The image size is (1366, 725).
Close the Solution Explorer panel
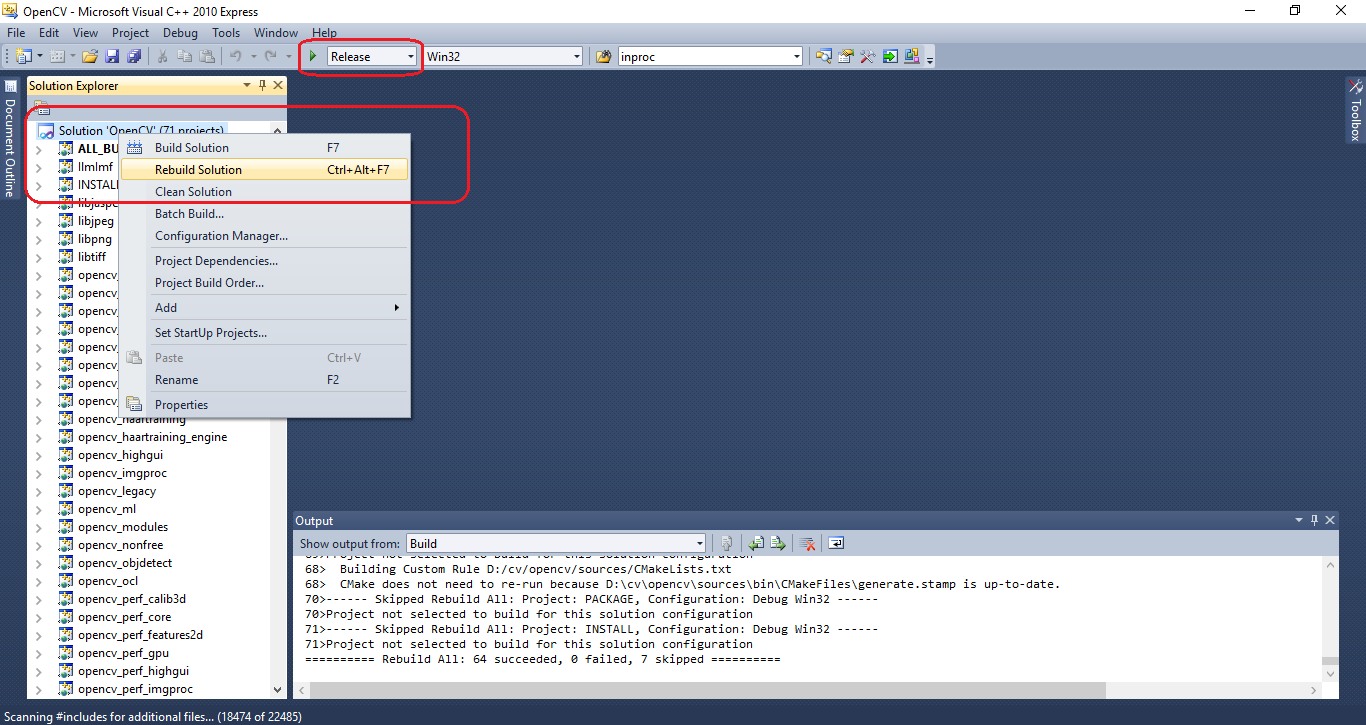click(x=278, y=86)
